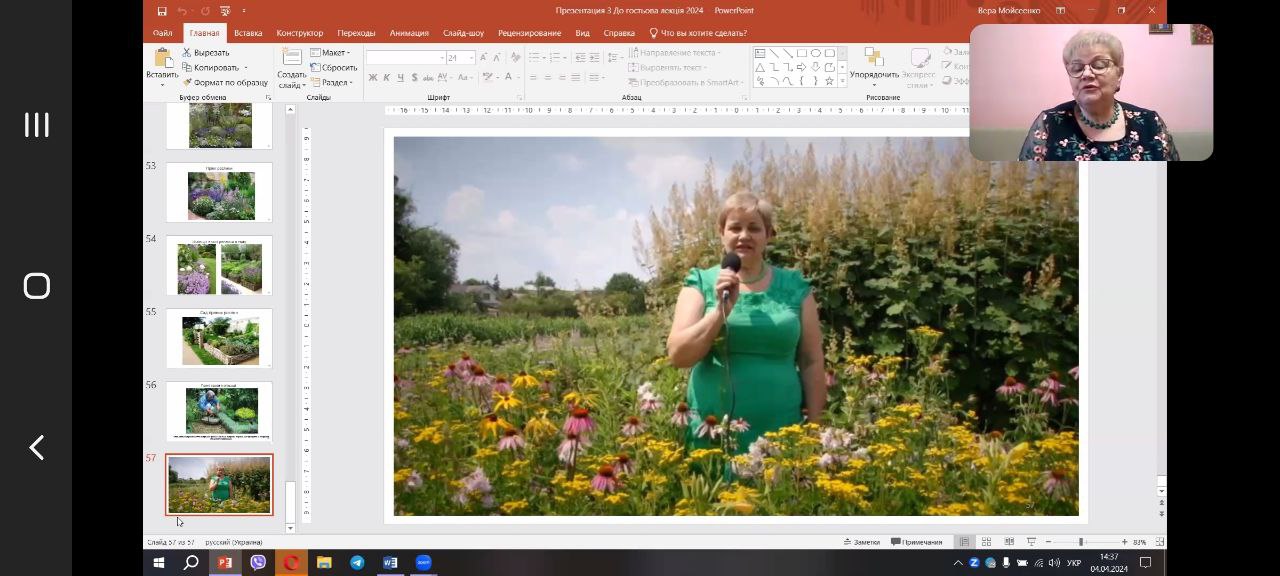Click the Create Slide (Создать слайд) icon
This screenshot has width=1280, height=576.
click(x=291, y=60)
